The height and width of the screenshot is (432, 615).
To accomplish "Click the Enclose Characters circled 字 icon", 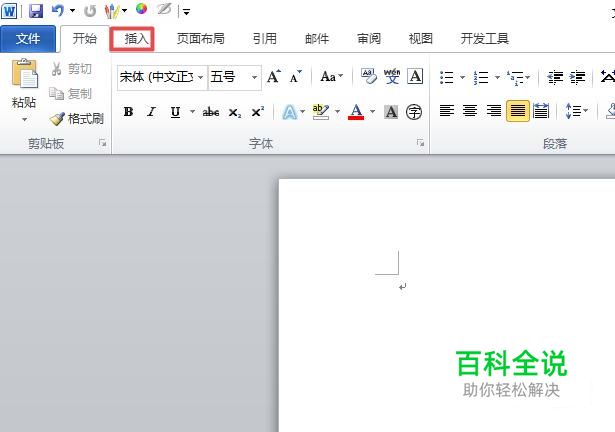I will (414, 113).
